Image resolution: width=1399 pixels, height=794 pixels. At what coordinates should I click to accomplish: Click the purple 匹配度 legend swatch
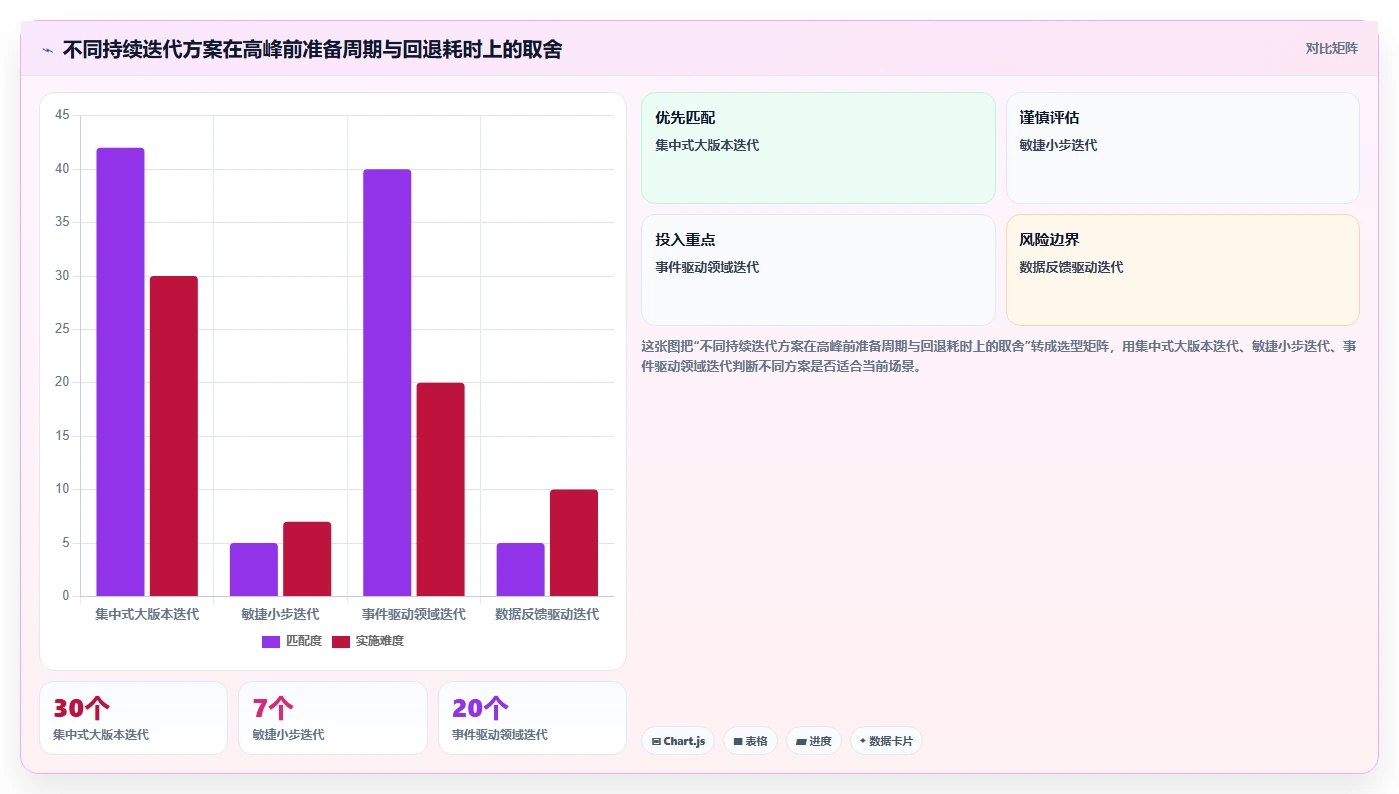pyautogui.click(x=271, y=641)
